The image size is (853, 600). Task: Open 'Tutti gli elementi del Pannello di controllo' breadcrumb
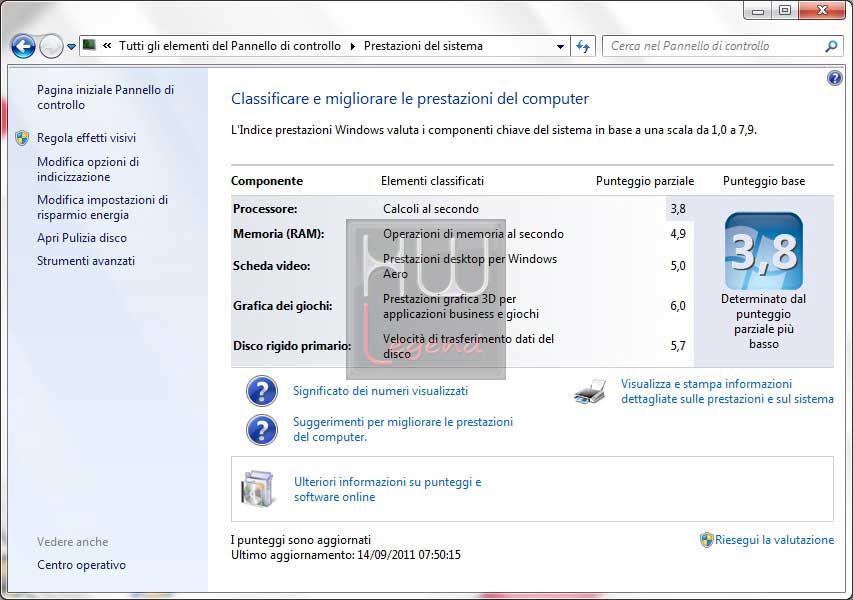[230, 46]
